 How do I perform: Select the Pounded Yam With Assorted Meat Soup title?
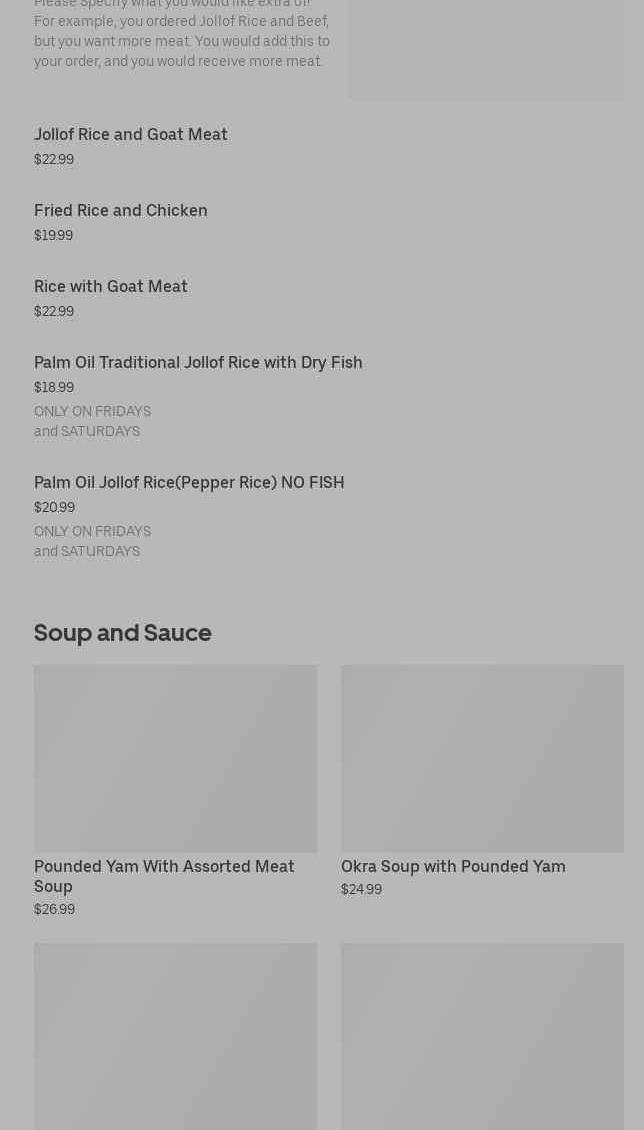pyautogui.click(x=164, y=876)
